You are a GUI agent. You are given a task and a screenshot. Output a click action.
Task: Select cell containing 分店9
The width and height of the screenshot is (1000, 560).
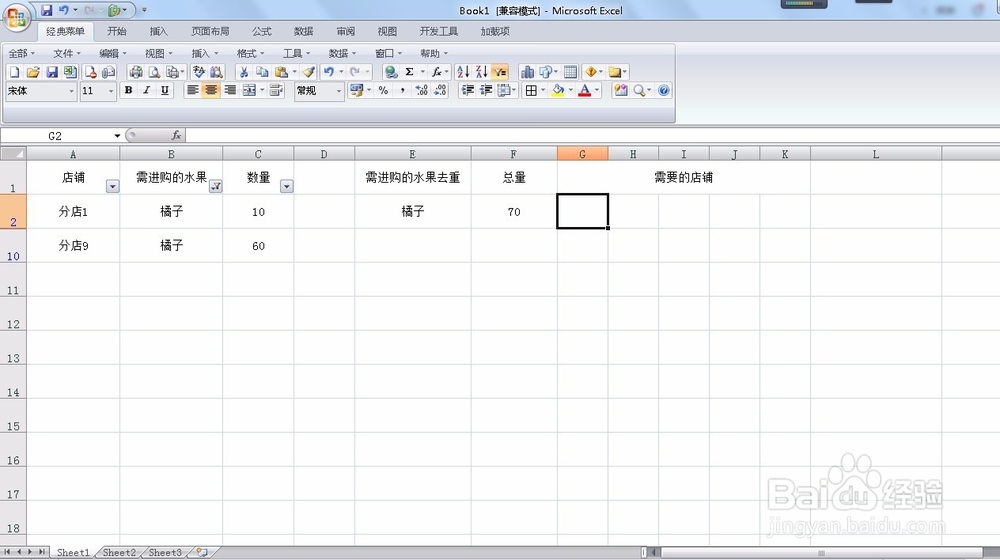[x=73, y=246]
